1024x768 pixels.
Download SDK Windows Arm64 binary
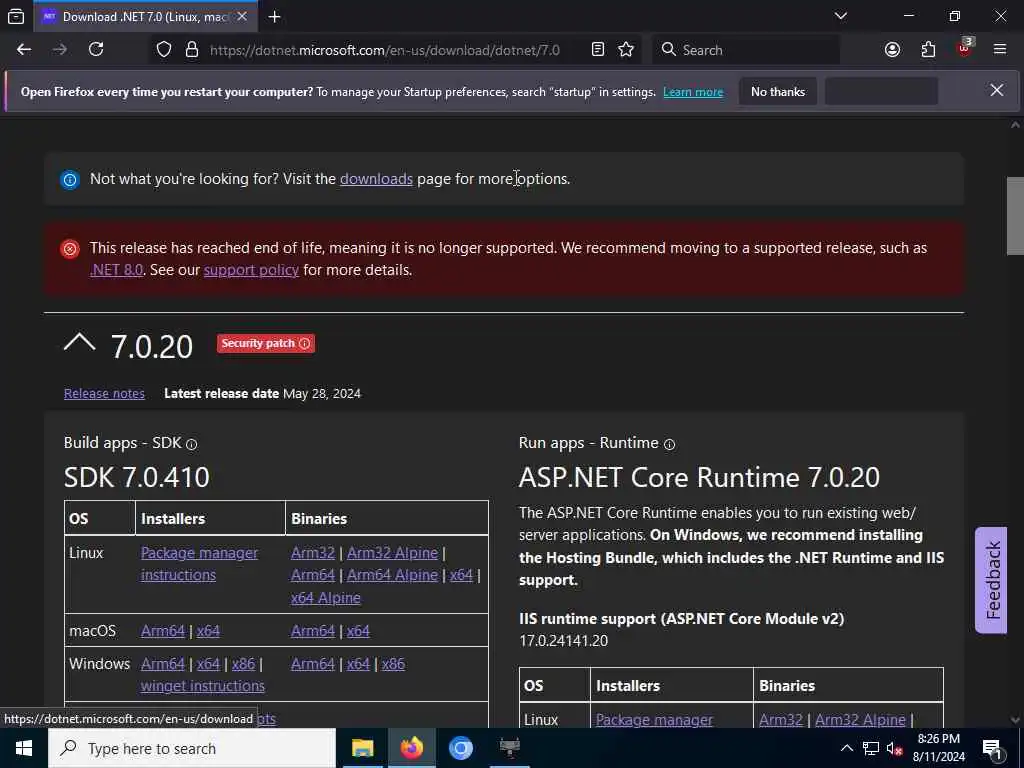click(313, 664)
